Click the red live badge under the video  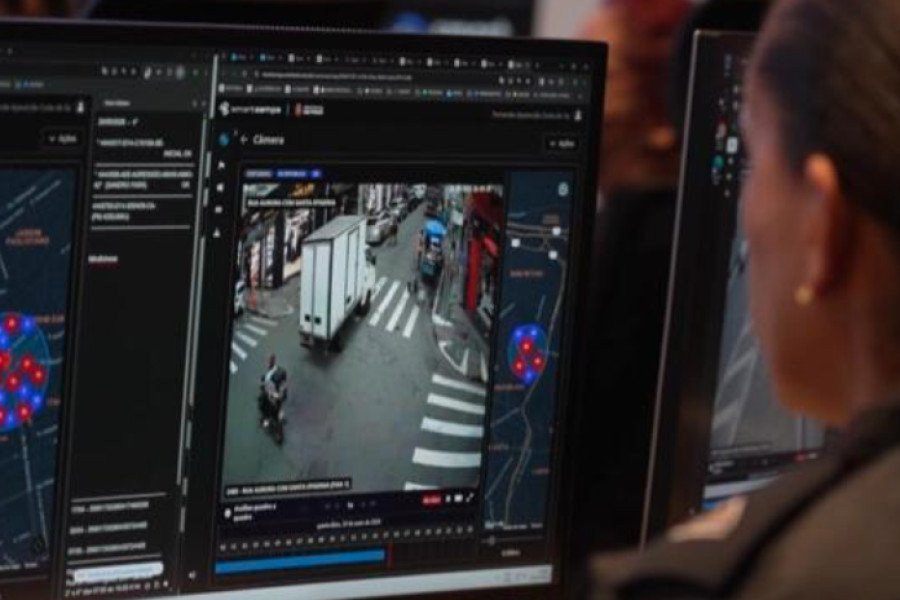tap(431, 500)
